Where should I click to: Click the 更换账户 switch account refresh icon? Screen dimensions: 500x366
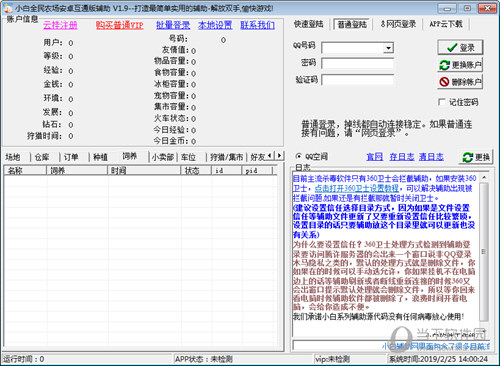tap(444, 65)
